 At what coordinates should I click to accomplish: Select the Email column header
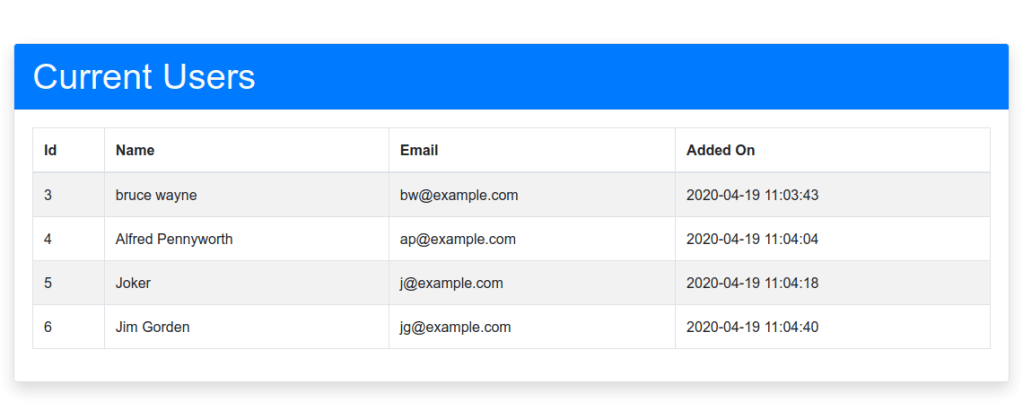tap(419, 150)
